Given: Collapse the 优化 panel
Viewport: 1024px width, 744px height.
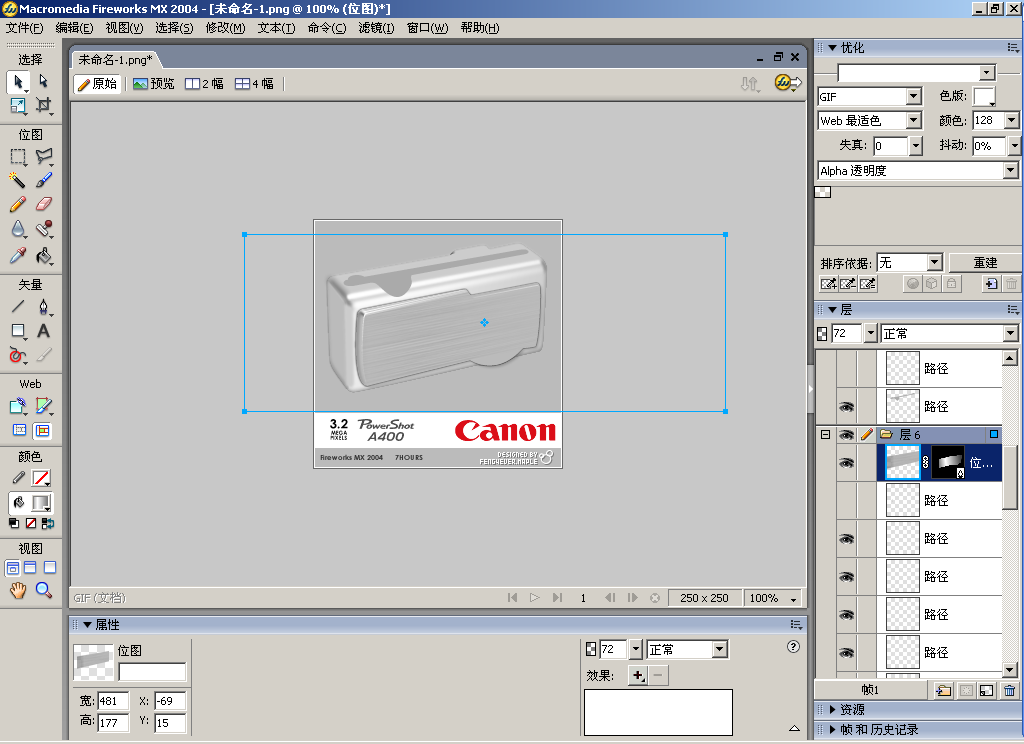Looking at the screenshot, I should coord(833,48).
